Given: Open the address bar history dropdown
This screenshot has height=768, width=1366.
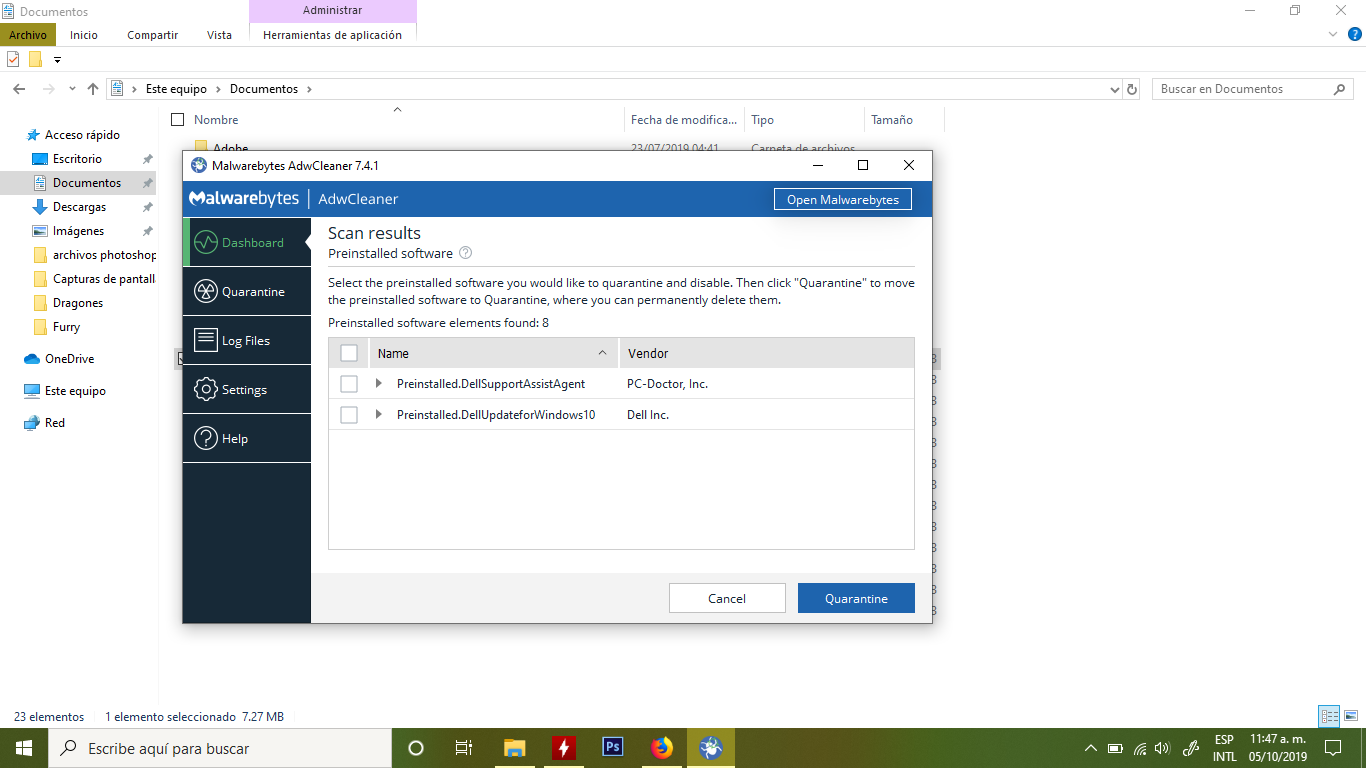Looking at the screenshot, I should click(x=1115, y=89).
